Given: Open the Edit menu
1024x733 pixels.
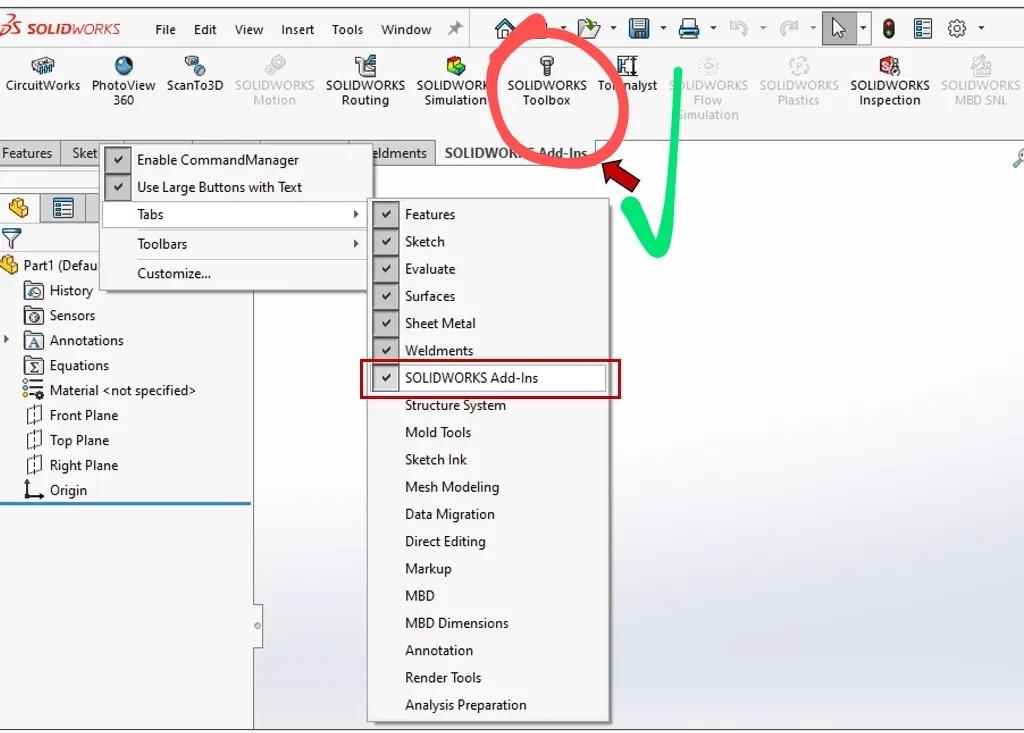Looking at the screenshot, I should 205,29.
